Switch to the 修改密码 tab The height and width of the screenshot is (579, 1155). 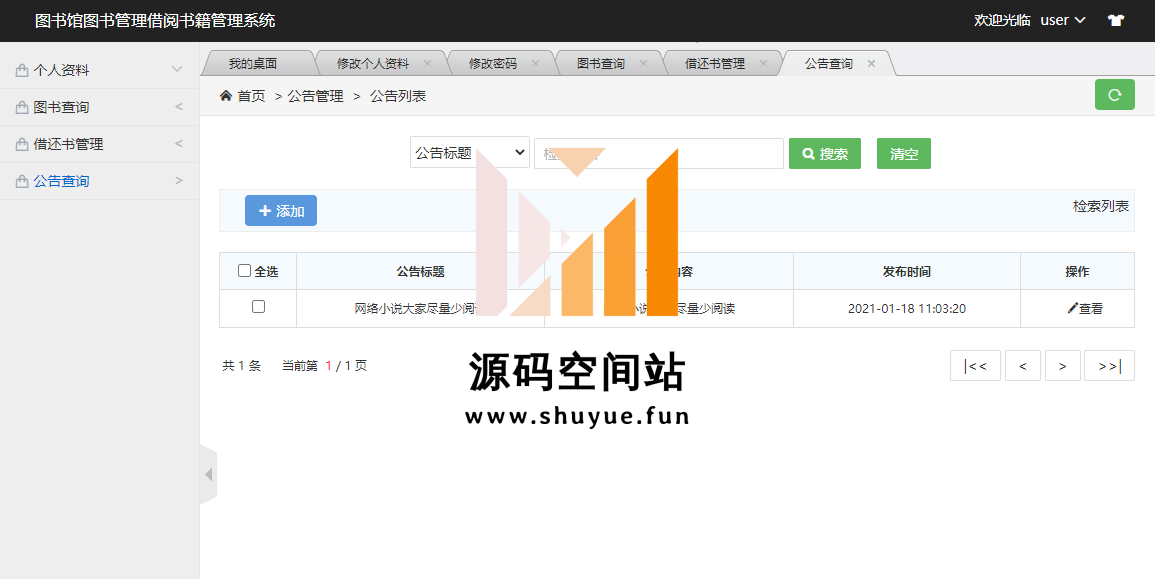pyautogui.click(x=493, y=63)
